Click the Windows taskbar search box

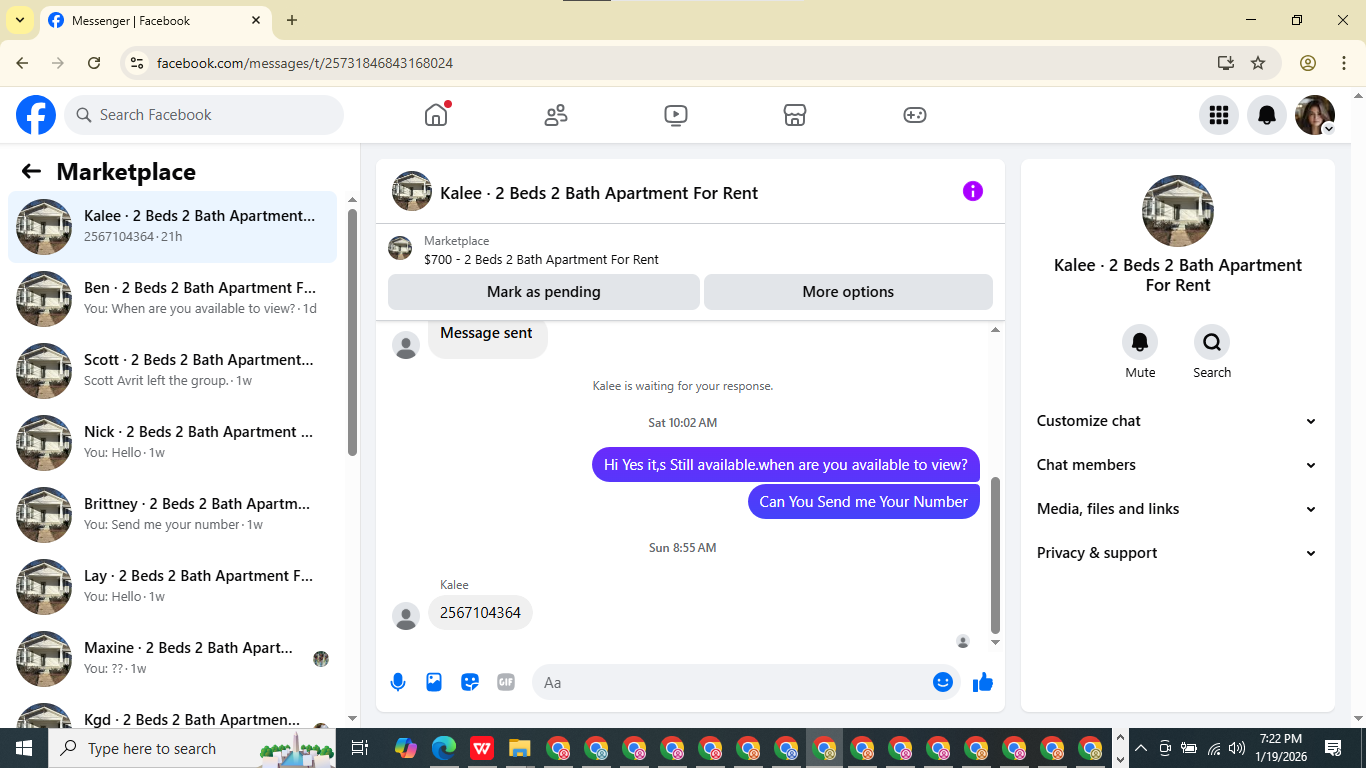[x=192, y=748]
